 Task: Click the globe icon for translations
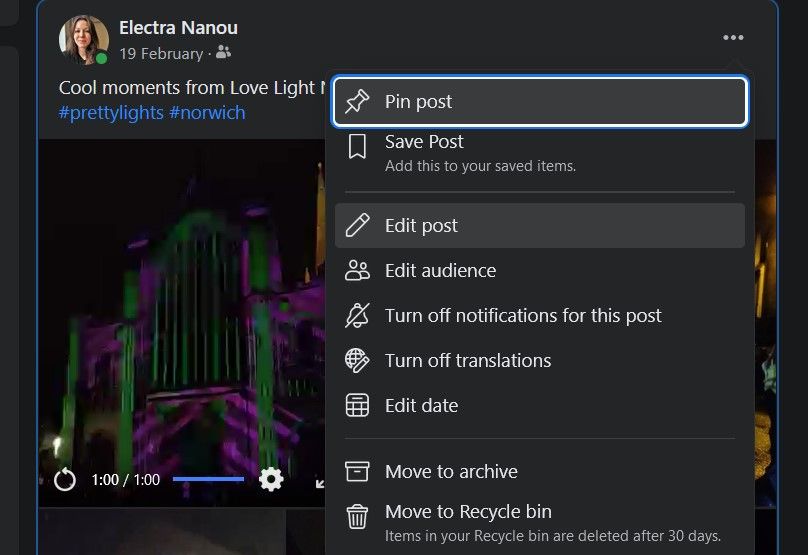(357, 360)
